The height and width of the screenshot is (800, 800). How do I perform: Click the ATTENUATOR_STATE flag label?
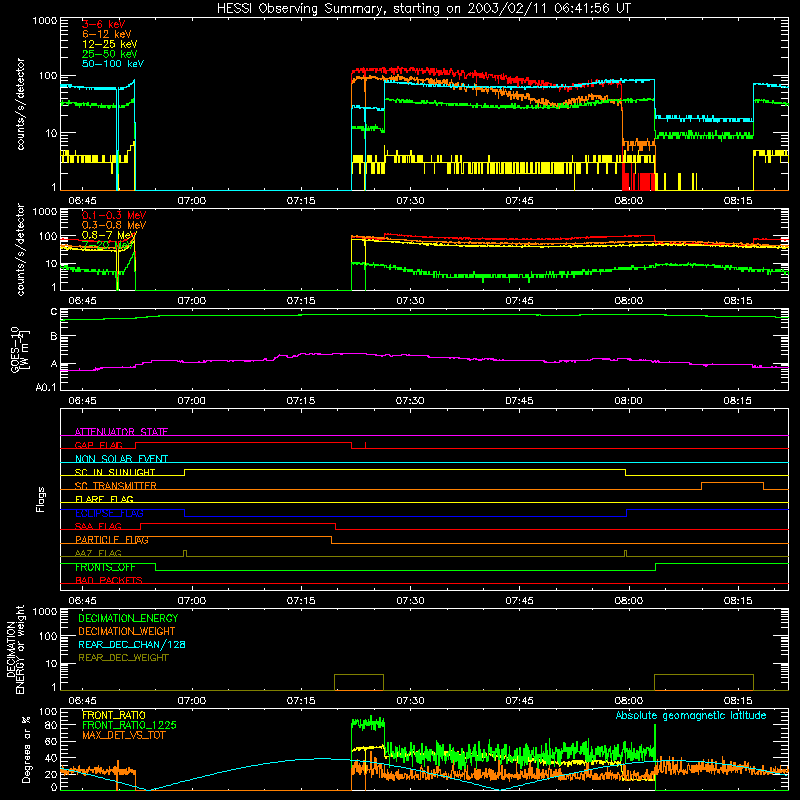121,432
